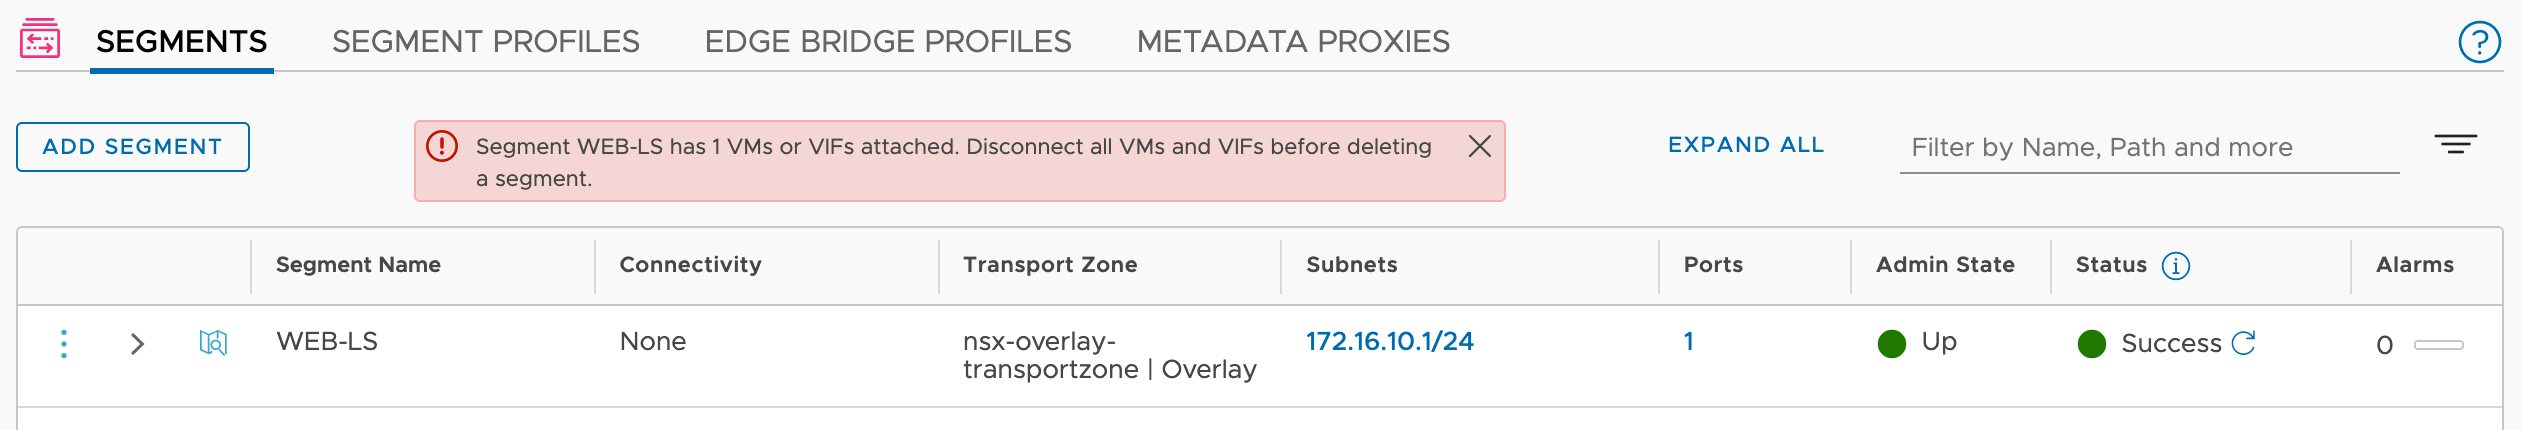Open the help question mark icon

point(2479,42)
